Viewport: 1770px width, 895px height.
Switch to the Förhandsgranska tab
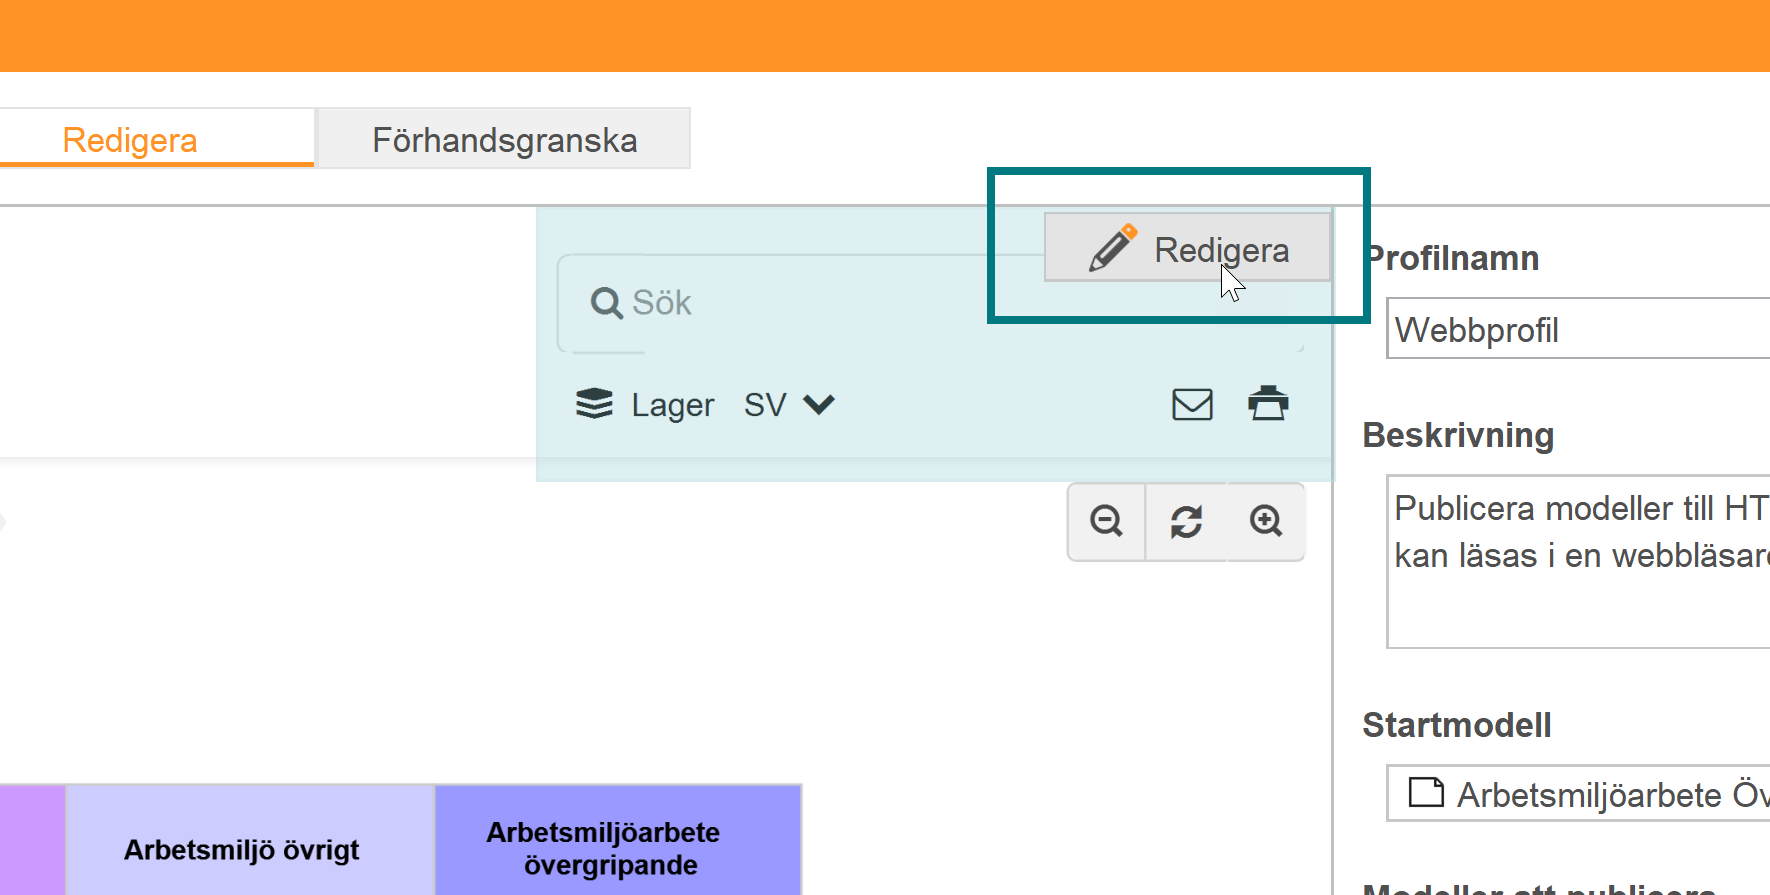click(x=504, y=139)
